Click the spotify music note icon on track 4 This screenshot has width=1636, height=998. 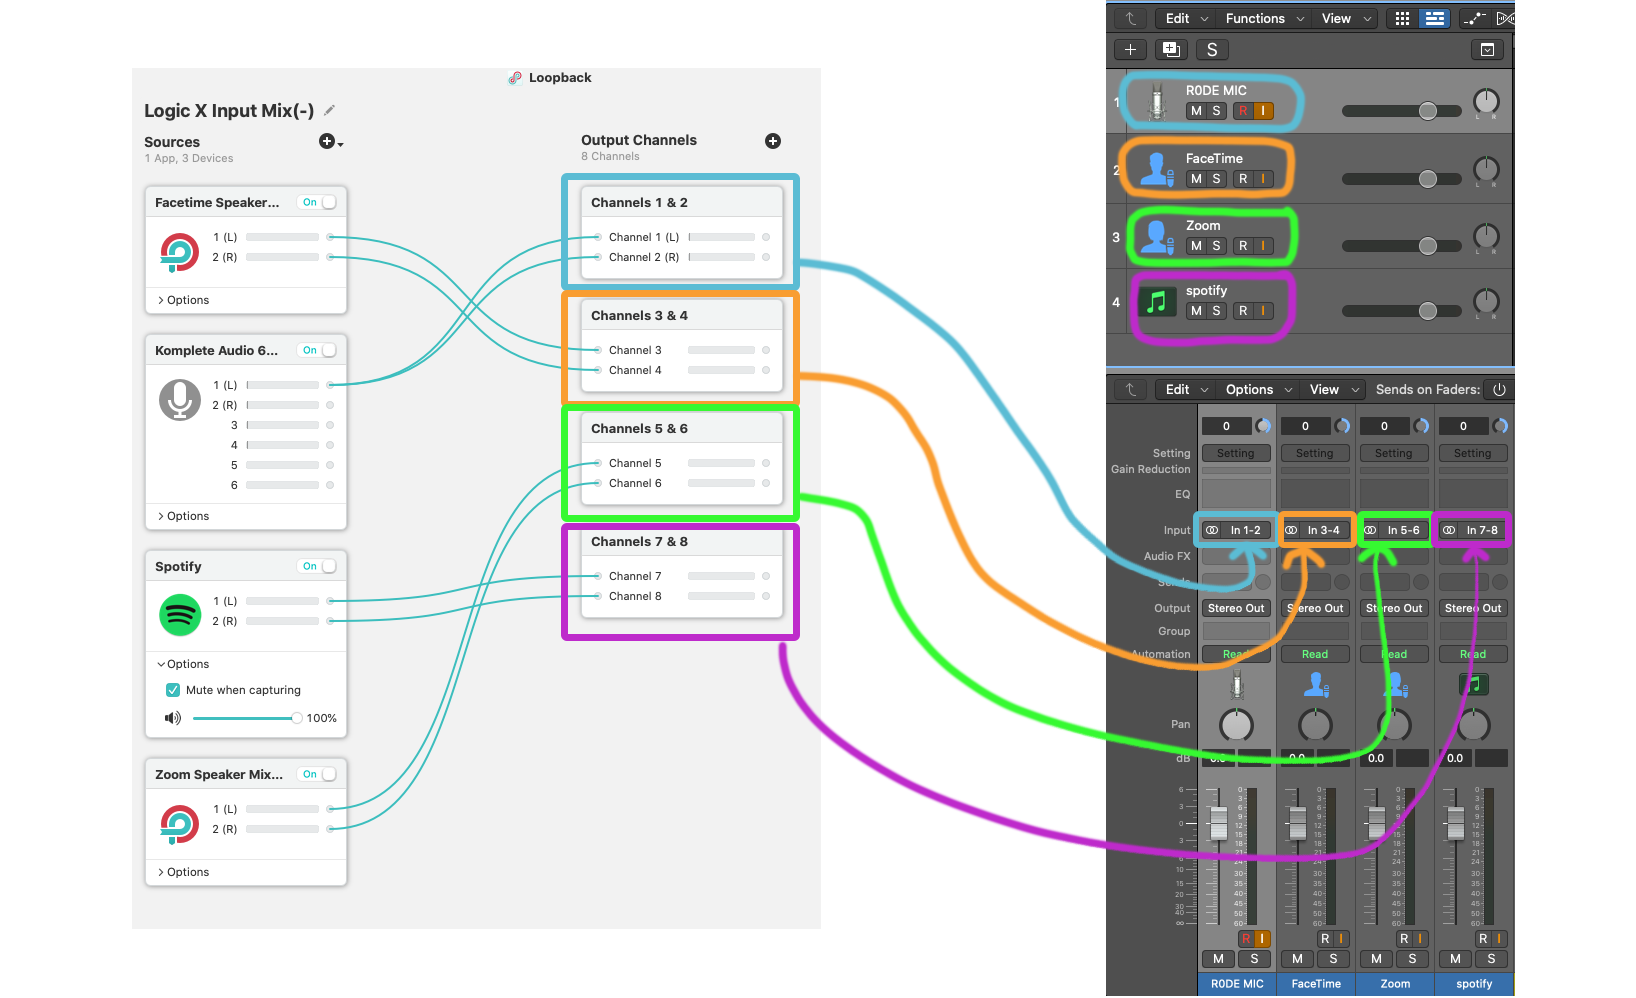[x=1157, y=300]
